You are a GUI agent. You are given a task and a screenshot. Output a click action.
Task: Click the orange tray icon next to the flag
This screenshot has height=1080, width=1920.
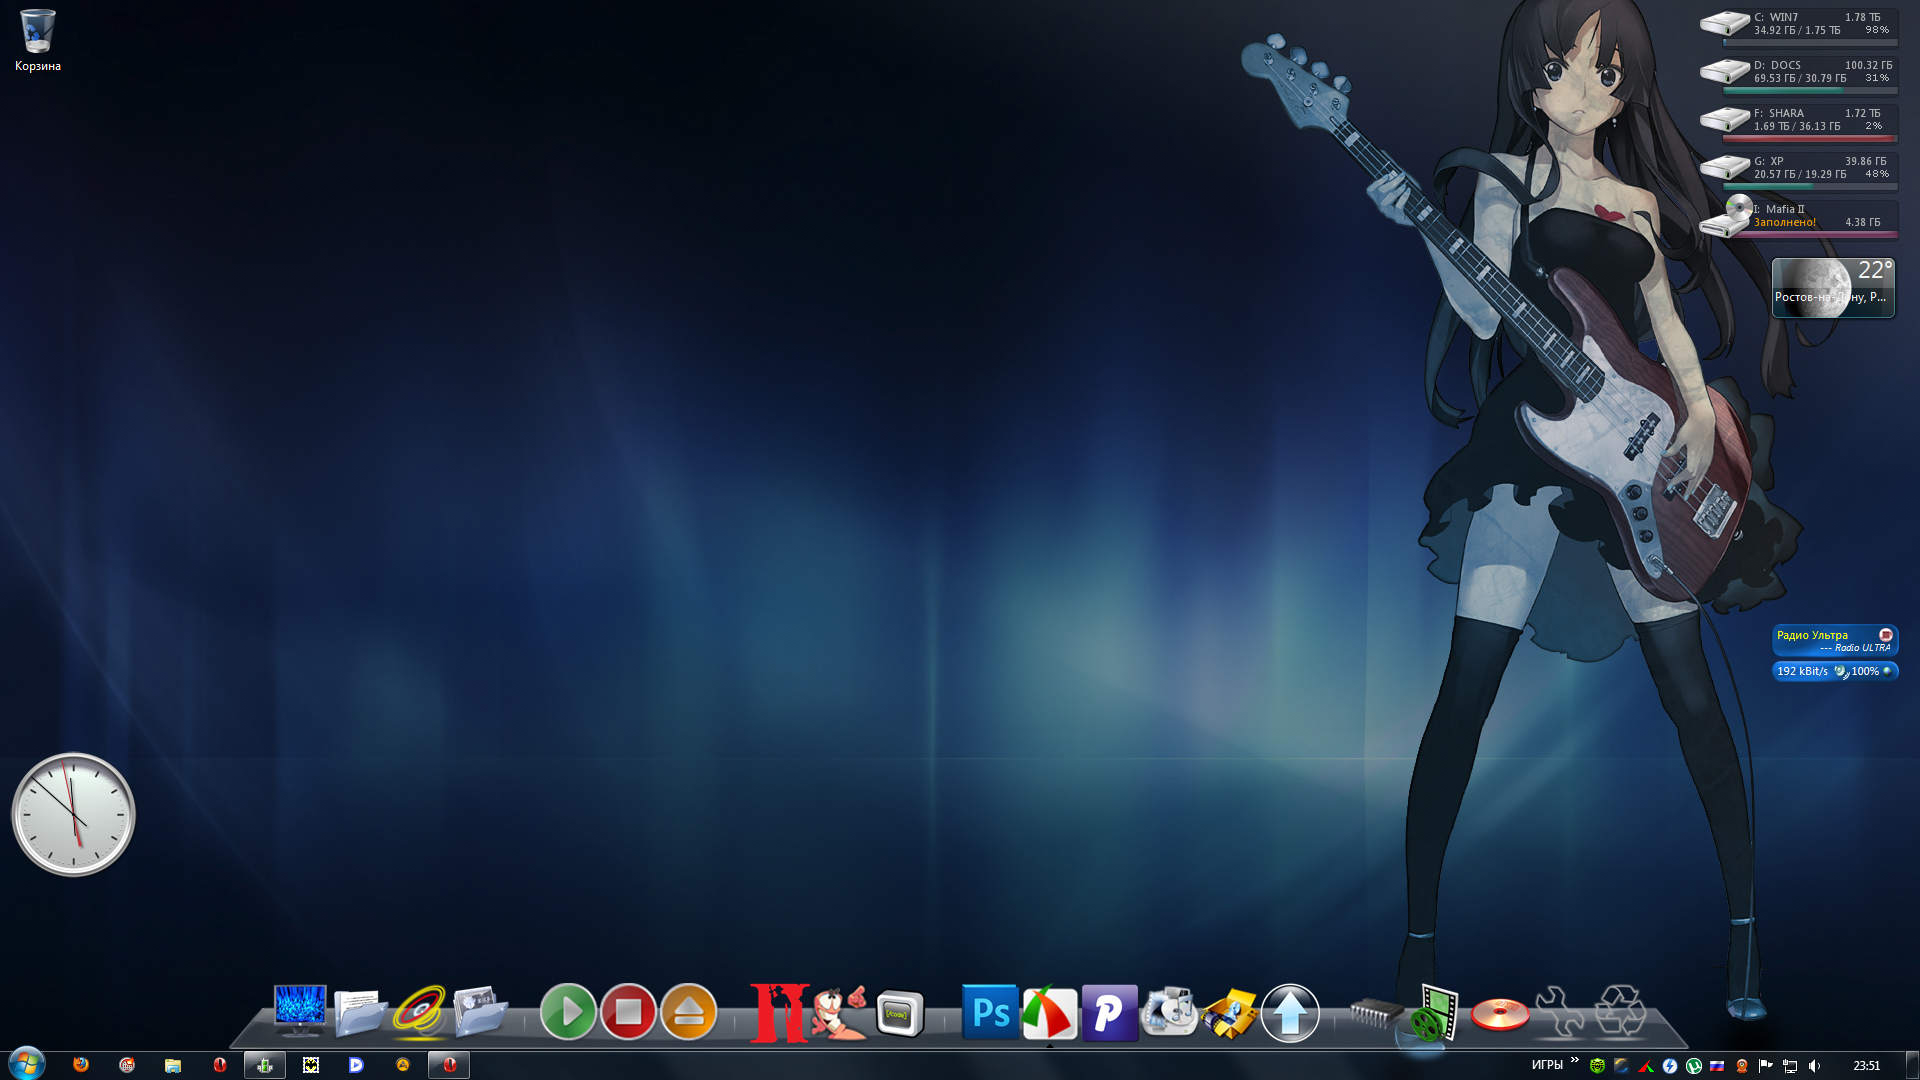pos(1742,1066)
